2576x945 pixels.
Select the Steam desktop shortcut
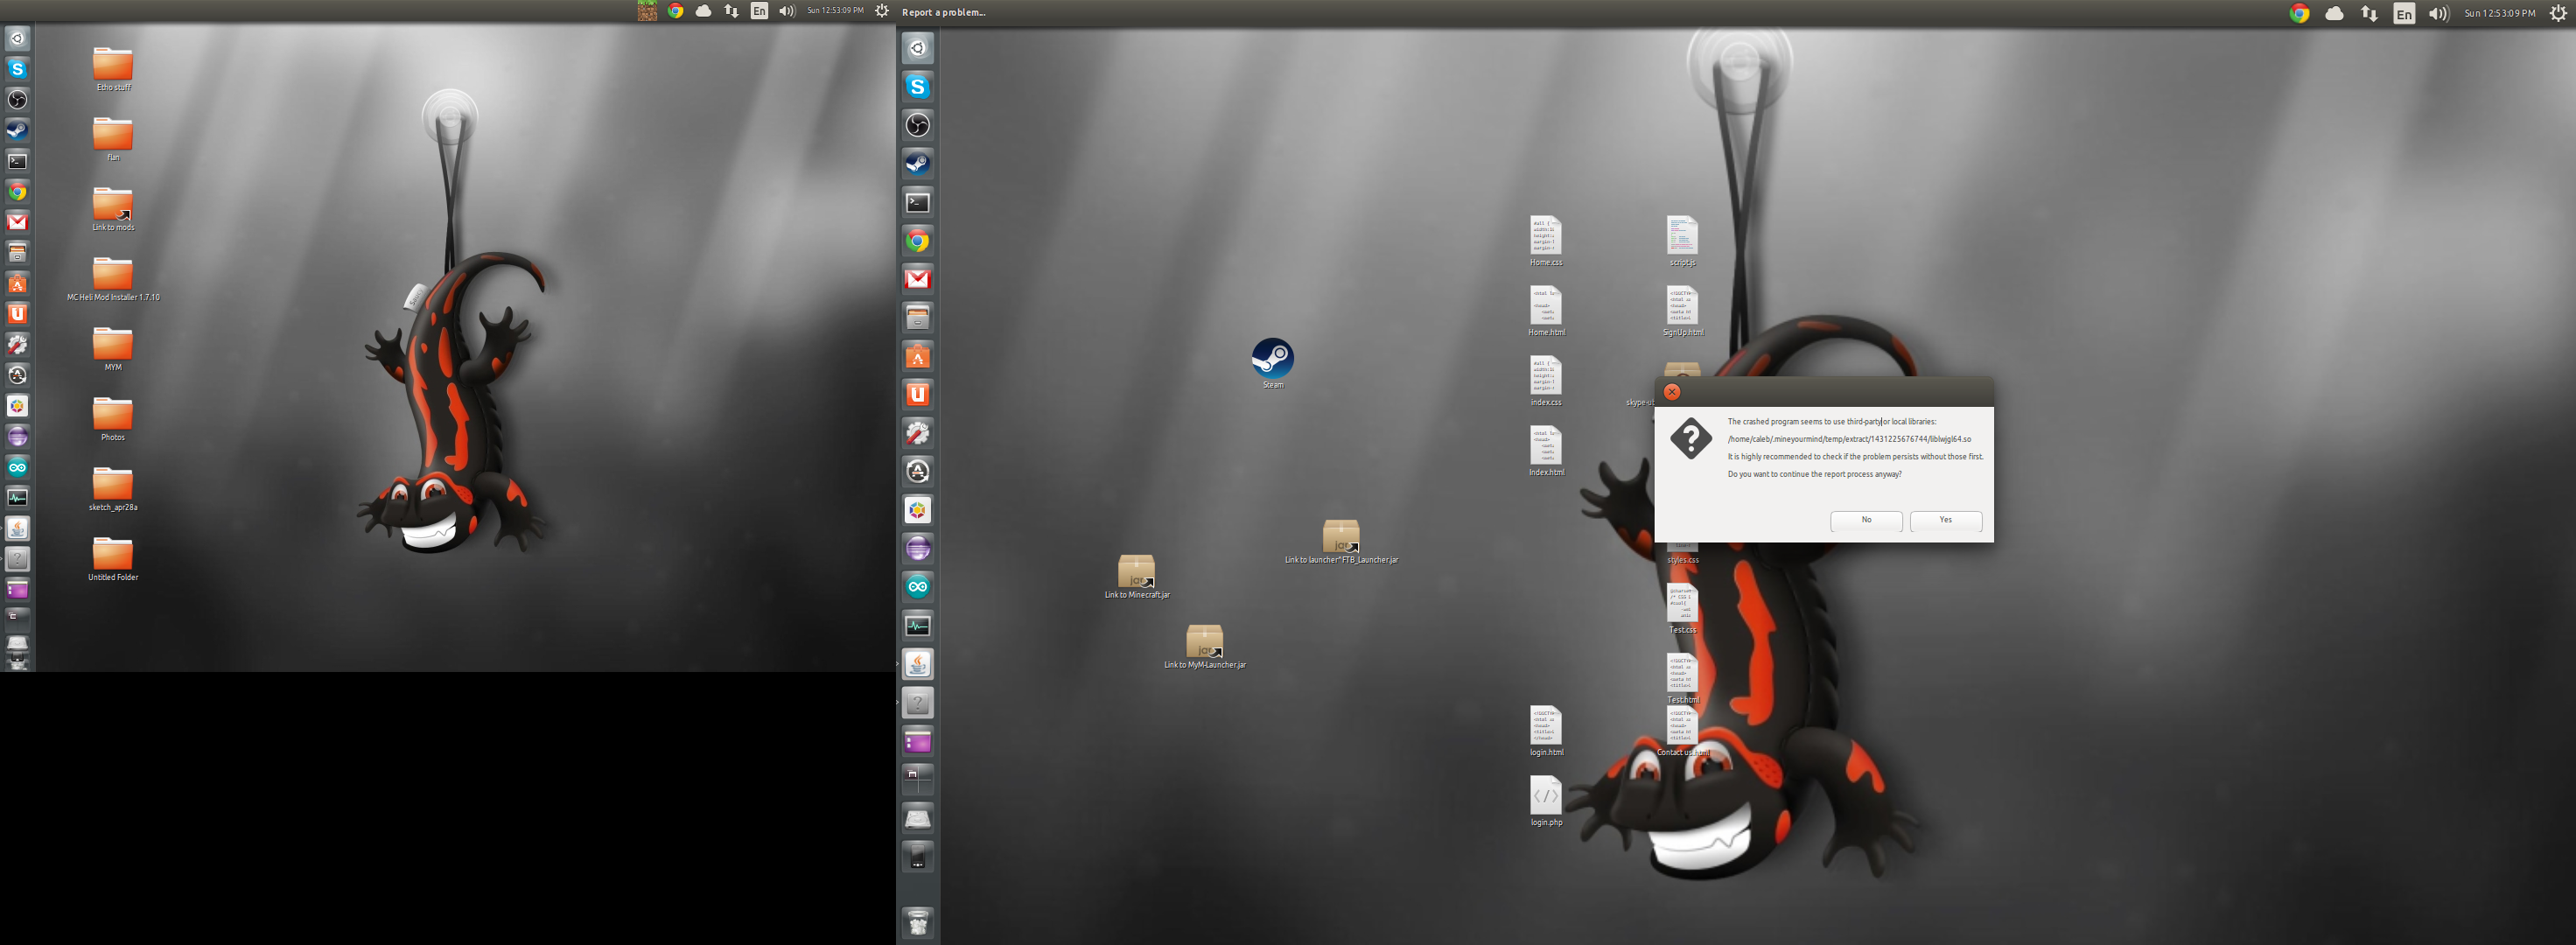tap(1272, 363)
